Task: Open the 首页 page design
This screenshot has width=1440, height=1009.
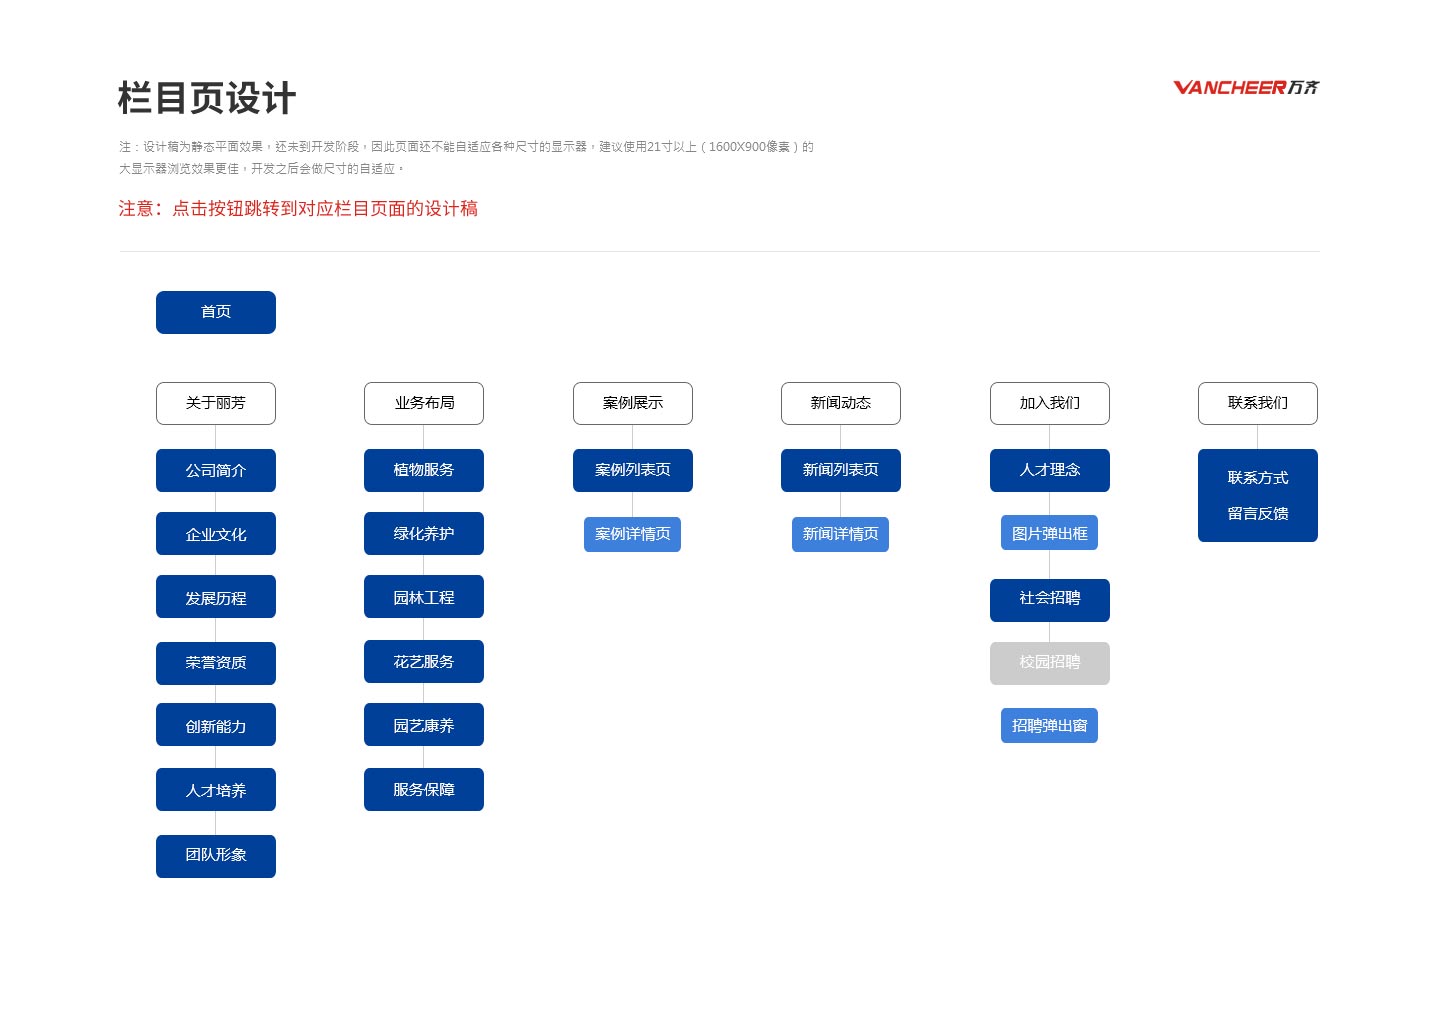Action: pyautogui.click(x=216, y=312)
